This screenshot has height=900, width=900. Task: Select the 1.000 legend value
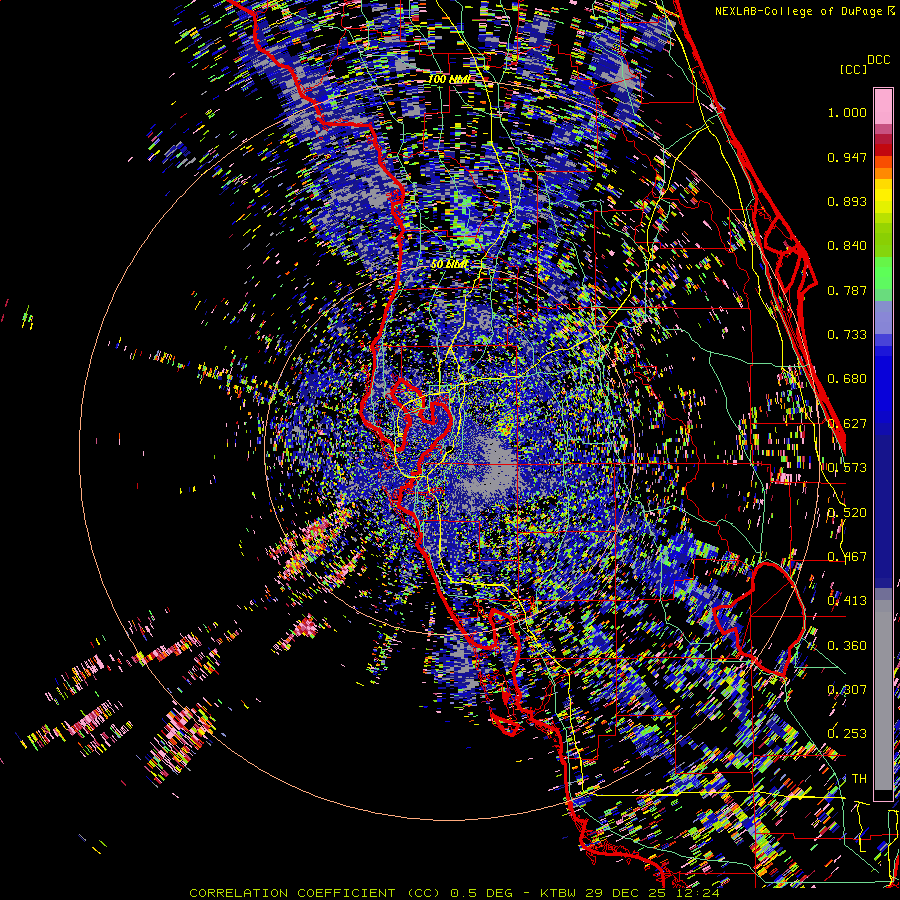pos(847,112)
